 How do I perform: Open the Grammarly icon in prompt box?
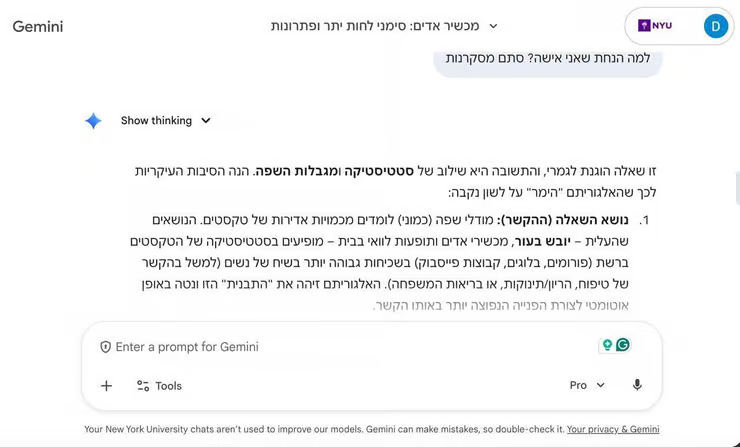tap(623, 345)
